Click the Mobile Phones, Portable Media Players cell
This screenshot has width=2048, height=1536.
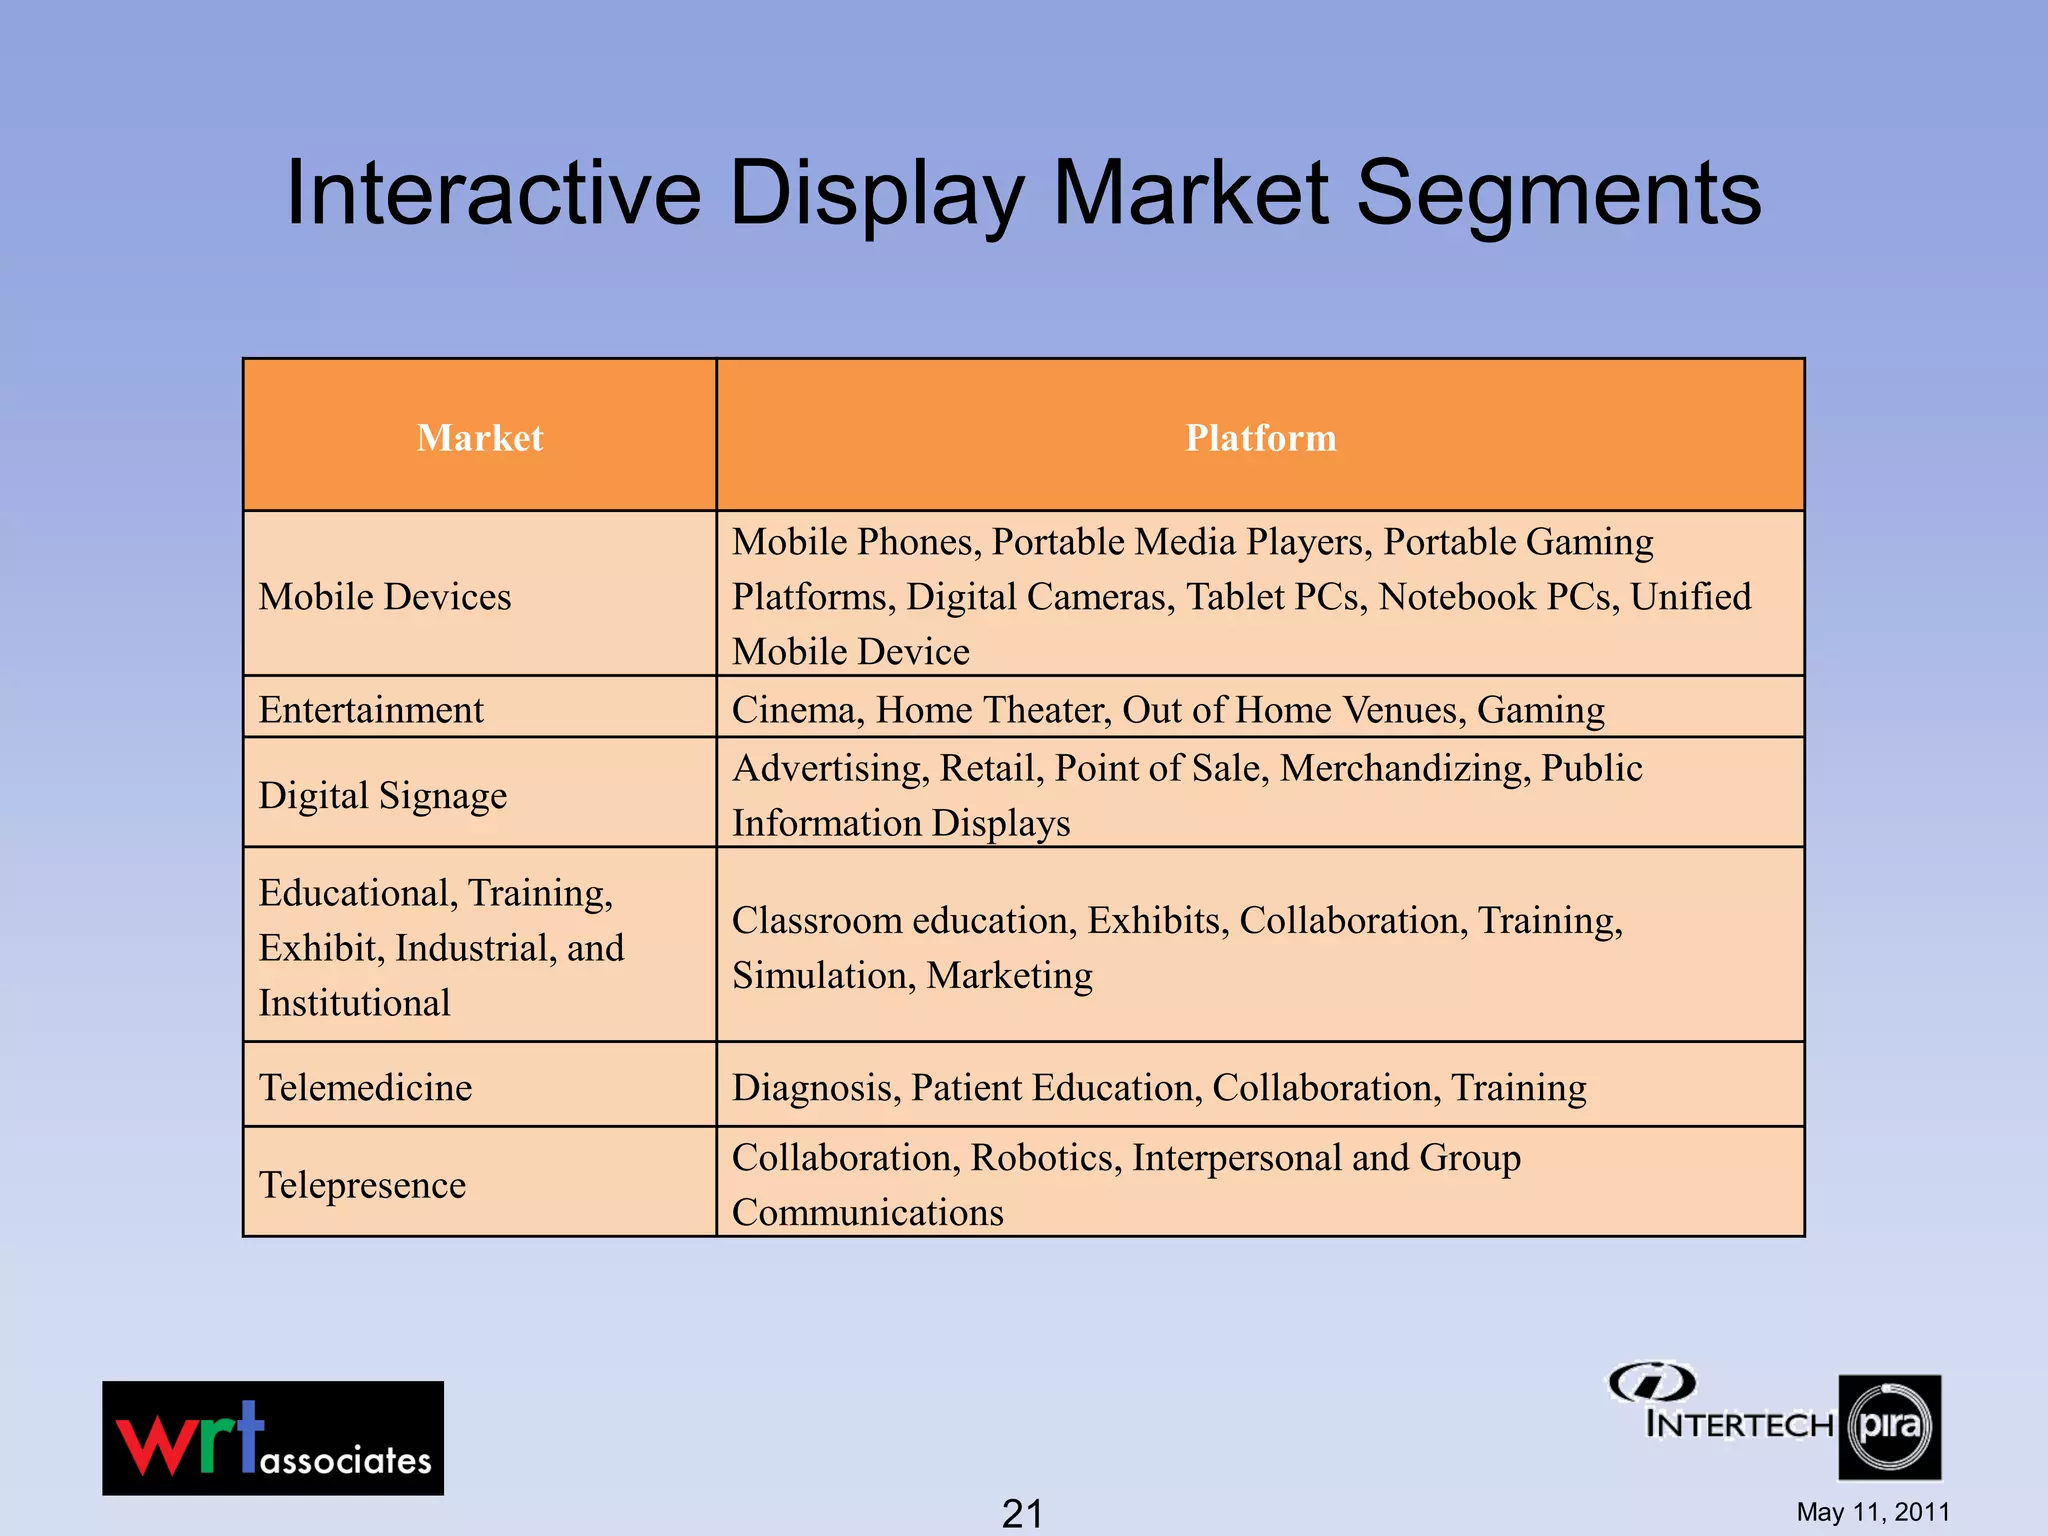coord(1261,594)
